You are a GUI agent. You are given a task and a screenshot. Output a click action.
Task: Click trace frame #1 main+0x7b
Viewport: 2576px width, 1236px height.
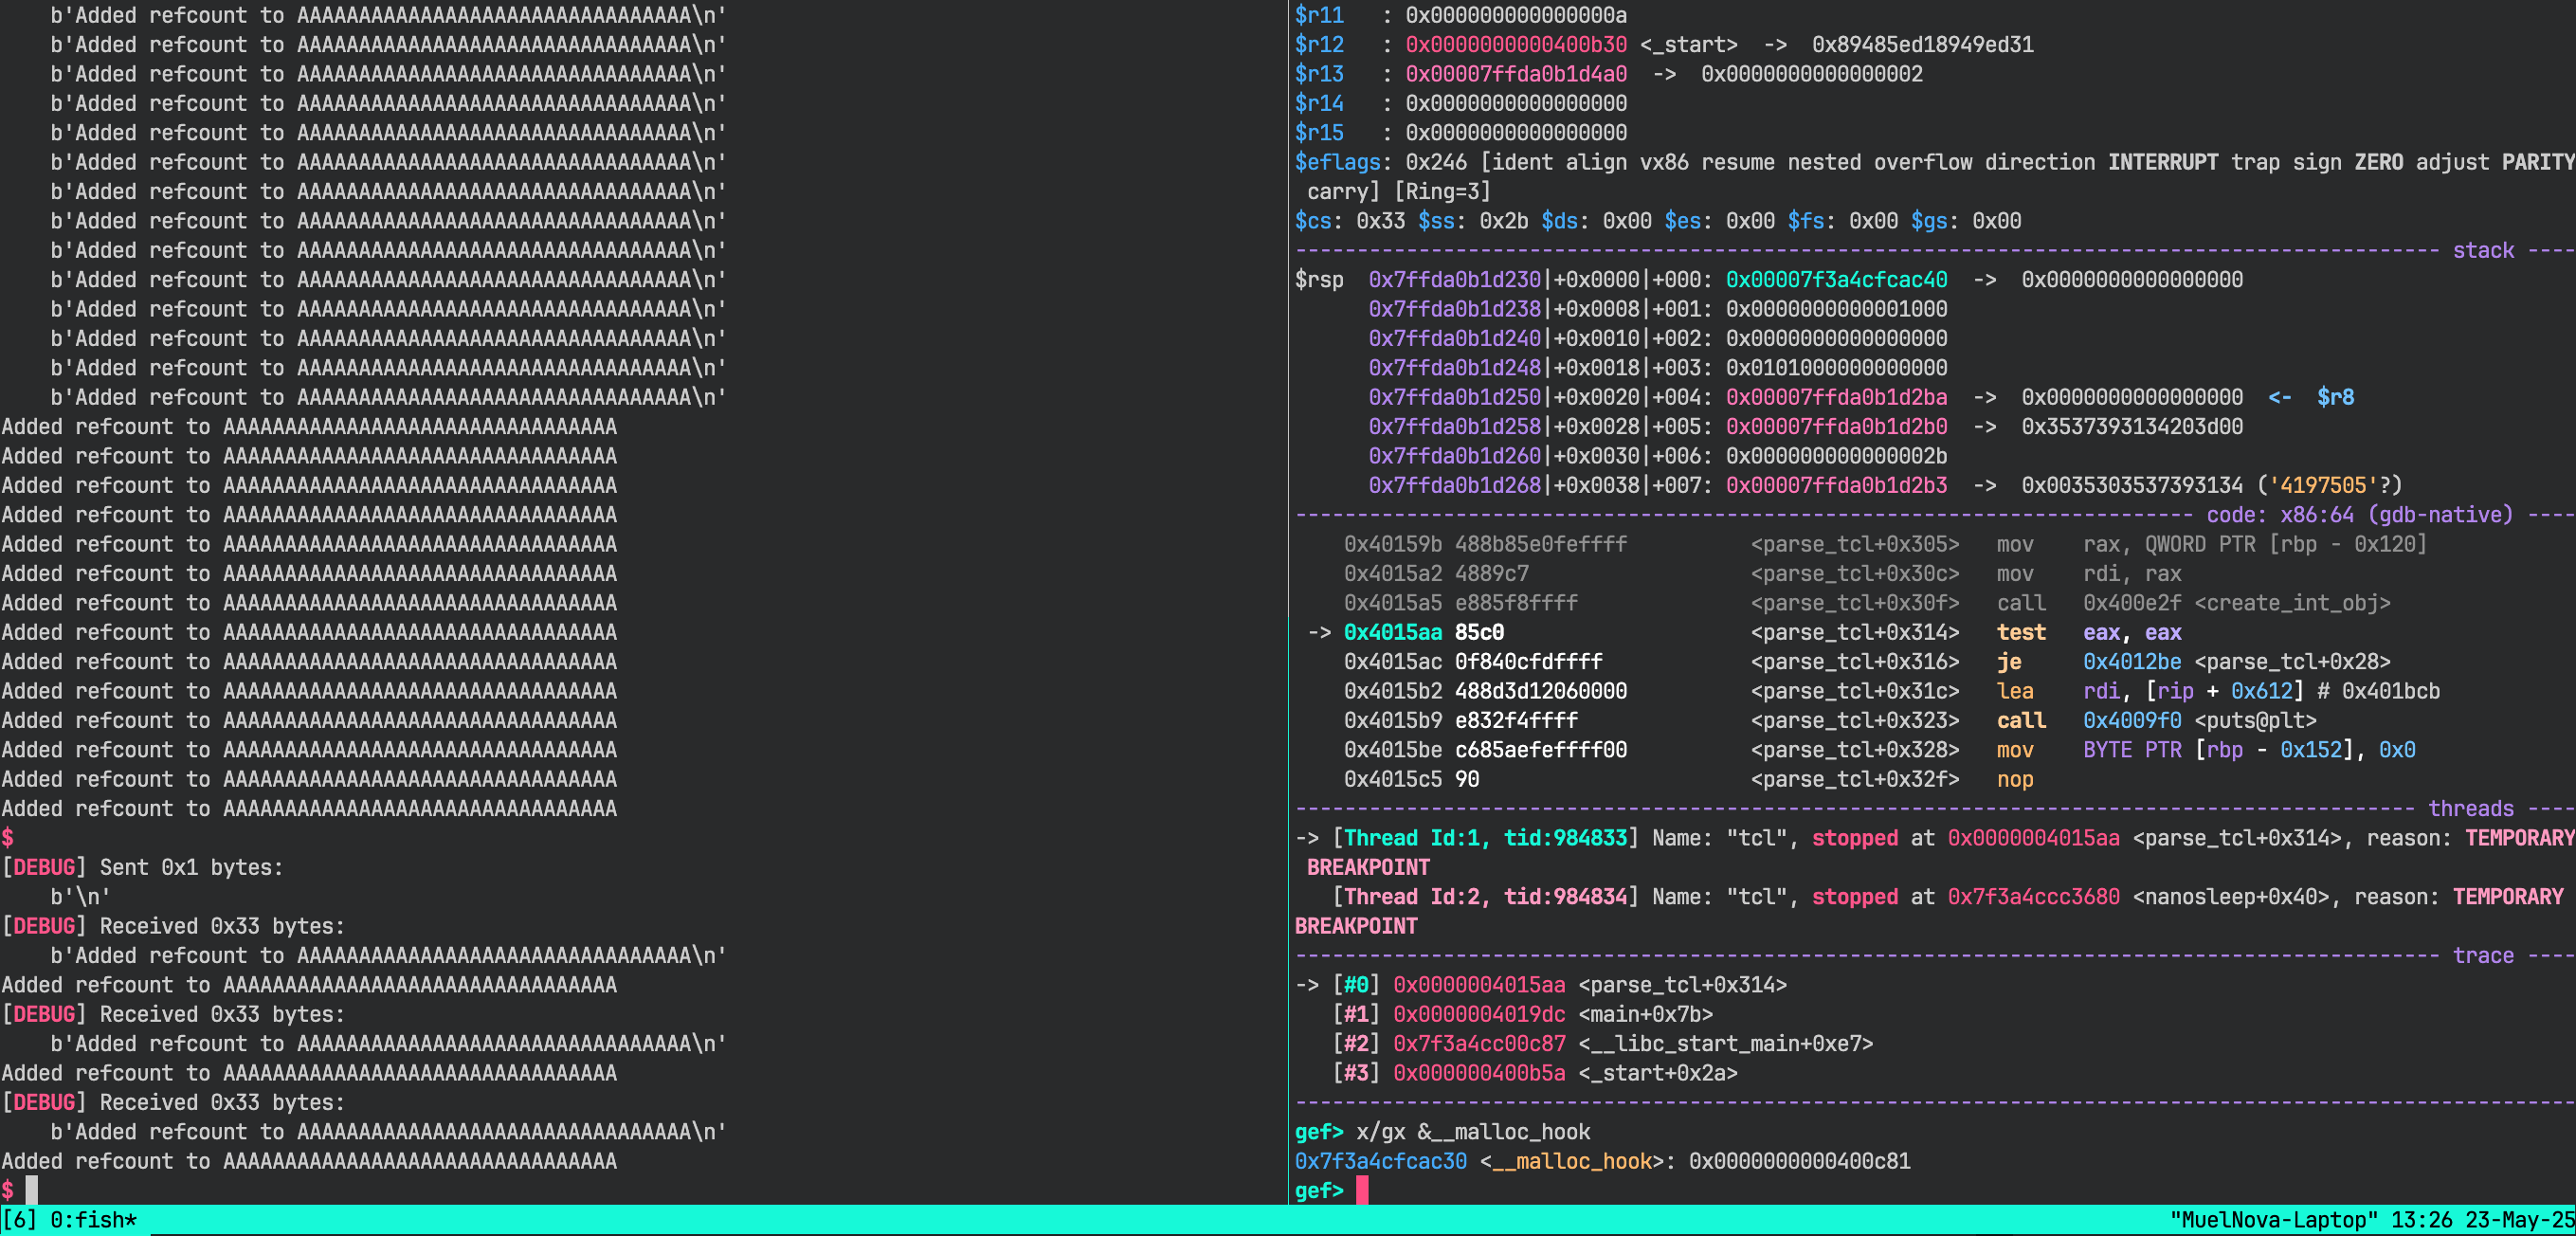tap(1523, 1015)
